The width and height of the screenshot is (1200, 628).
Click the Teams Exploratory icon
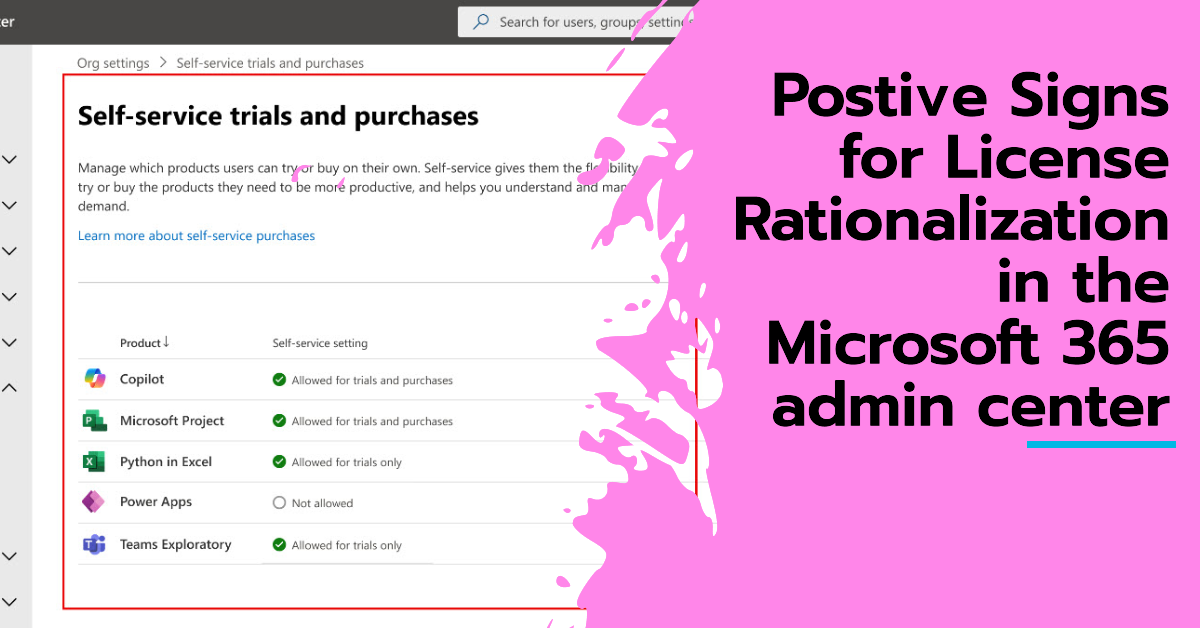click(x=94, y=545)
